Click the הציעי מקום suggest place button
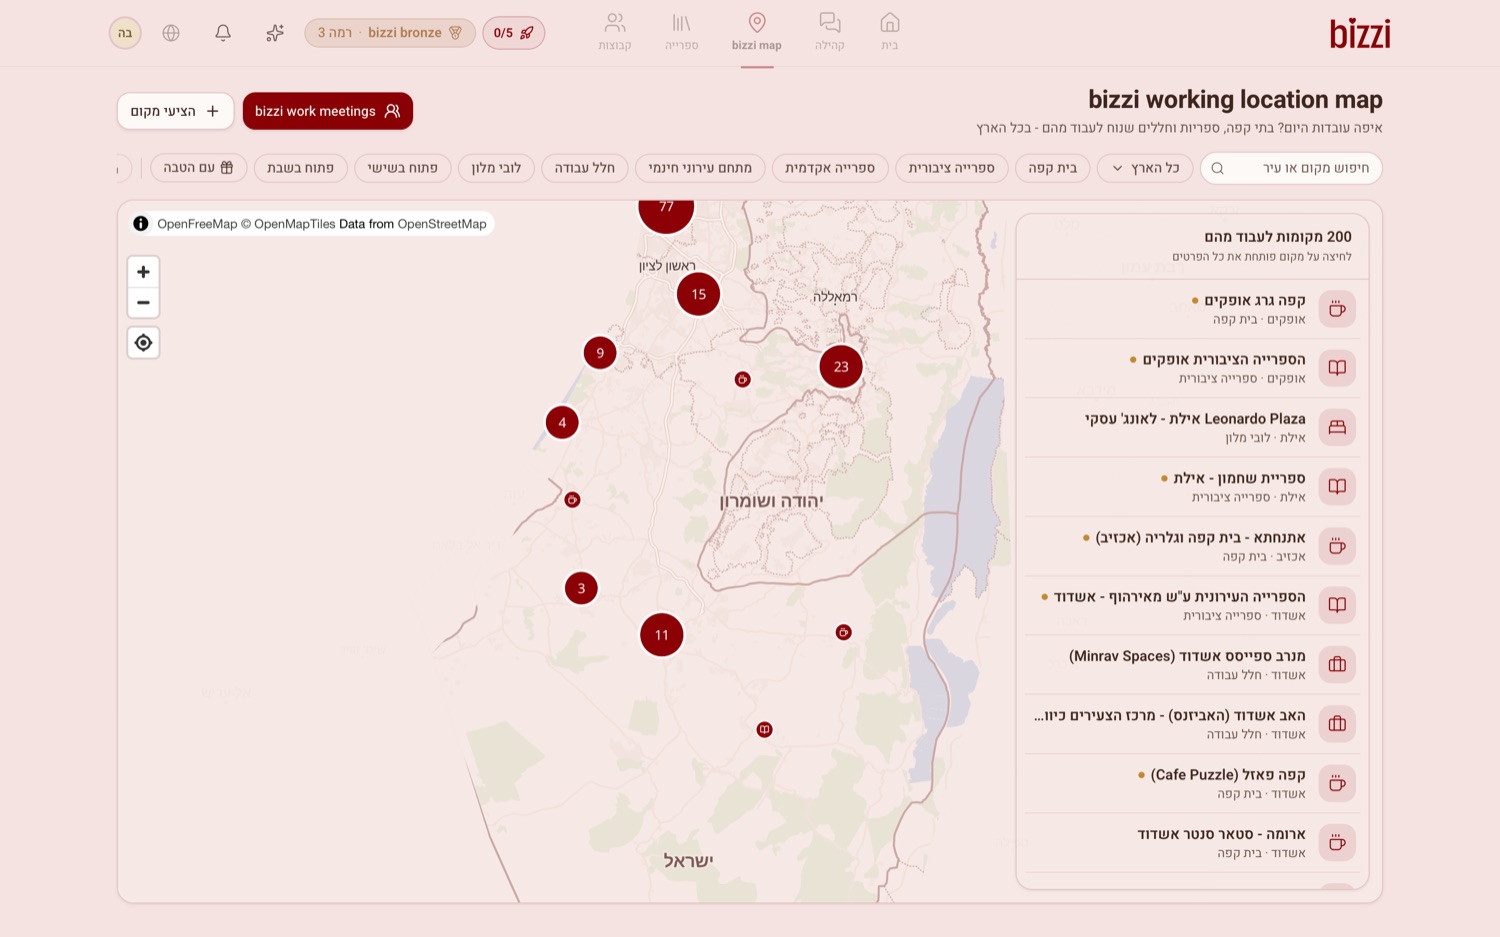Screen dimensions: 1500x937 coord(175,111)
